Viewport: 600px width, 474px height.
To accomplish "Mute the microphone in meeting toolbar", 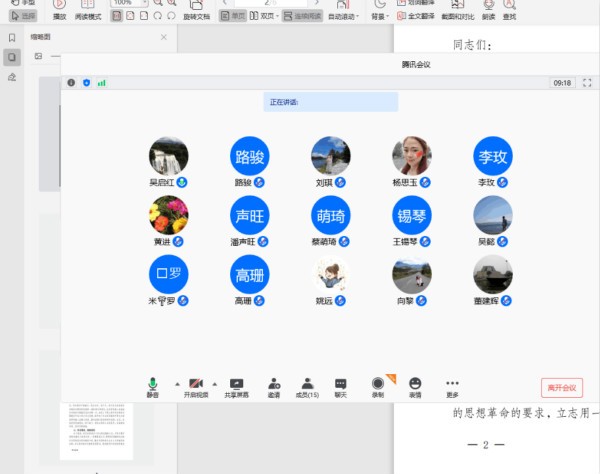I will tap(153, 385).
